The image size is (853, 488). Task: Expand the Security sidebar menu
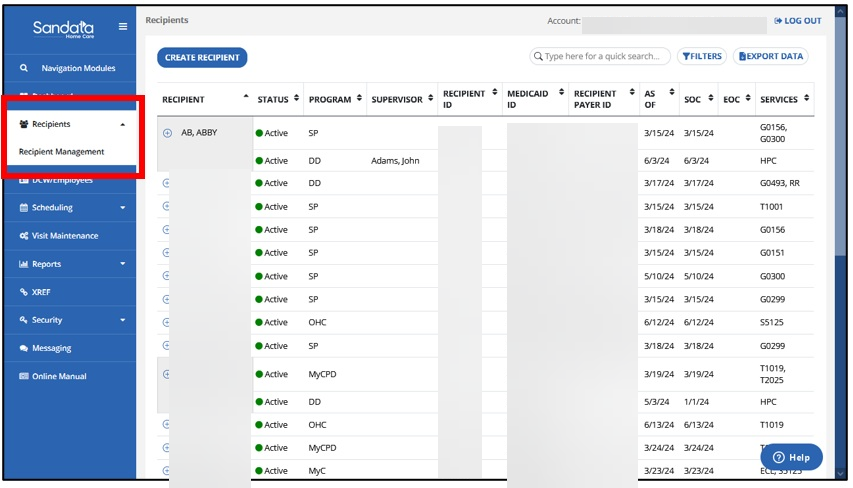click(122, 320)
